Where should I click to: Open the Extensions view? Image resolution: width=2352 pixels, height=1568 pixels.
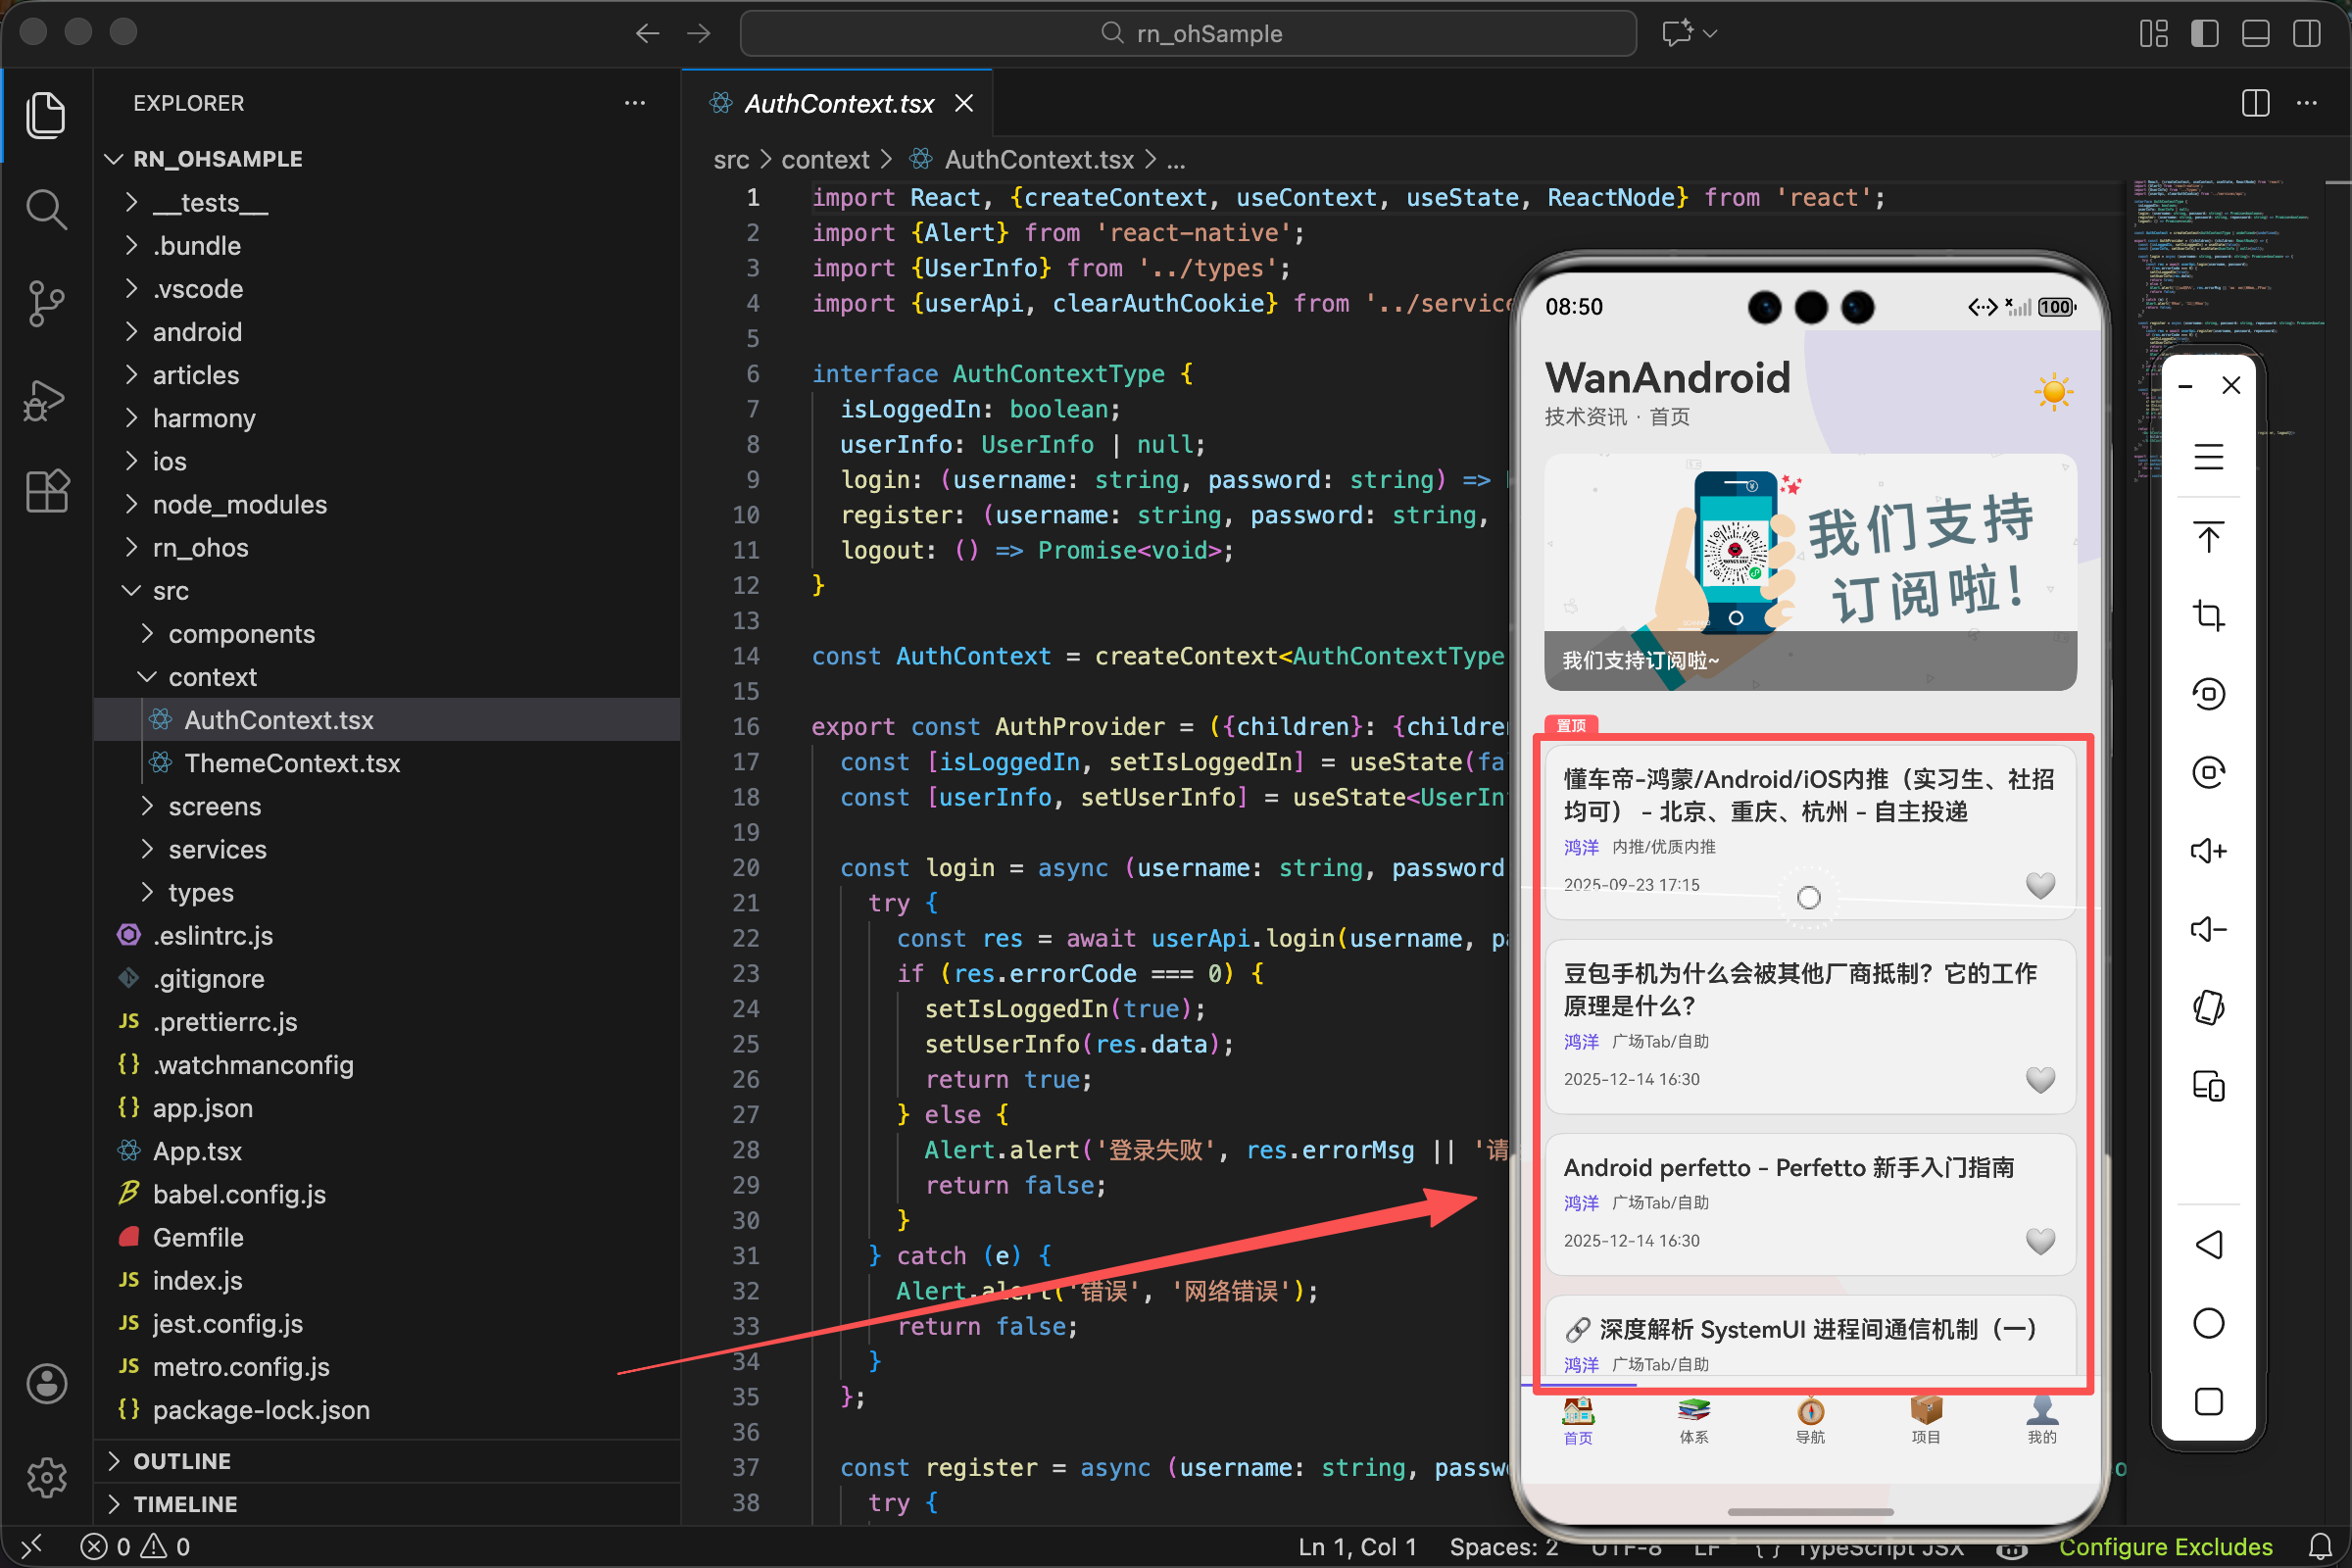[x=46, y=491]
